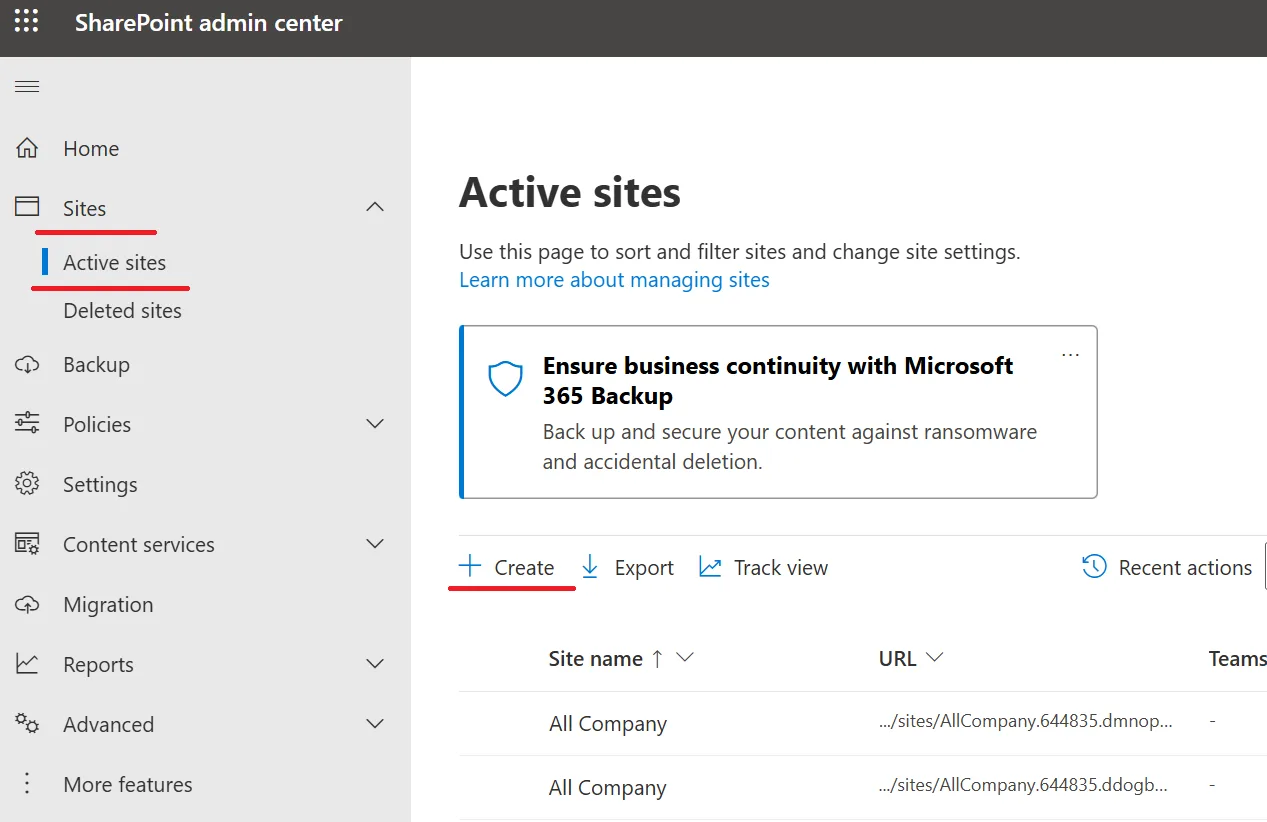
Task: Click the Content services icon
Action: [27, 544]
